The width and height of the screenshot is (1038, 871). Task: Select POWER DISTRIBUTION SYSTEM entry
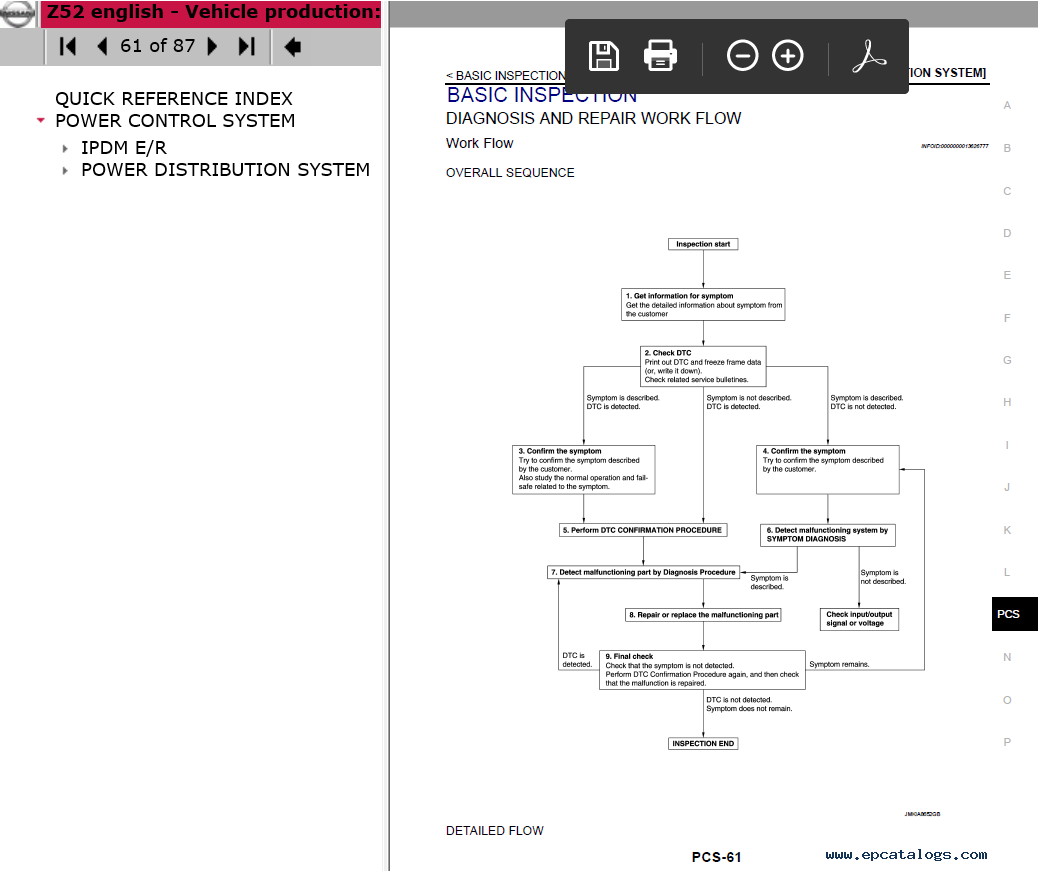point(225,170)
